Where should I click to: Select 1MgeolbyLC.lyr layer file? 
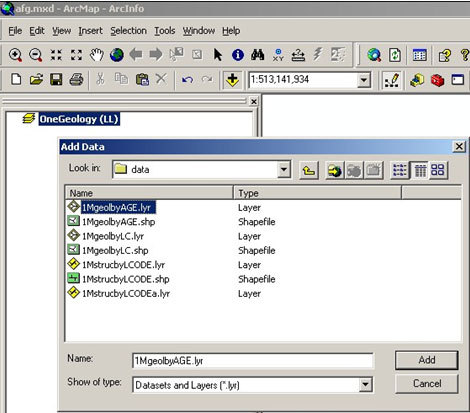coord(113,236)
